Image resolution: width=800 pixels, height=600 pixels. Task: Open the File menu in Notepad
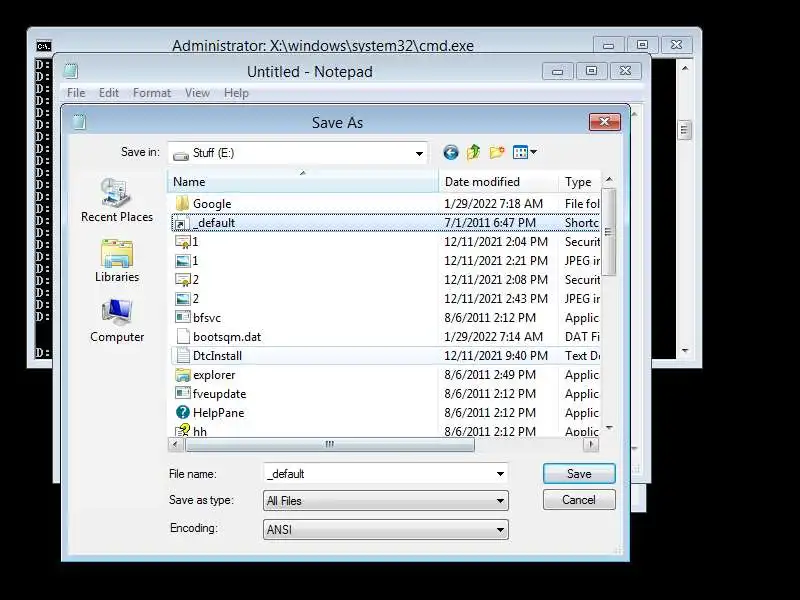coord(76,93)
